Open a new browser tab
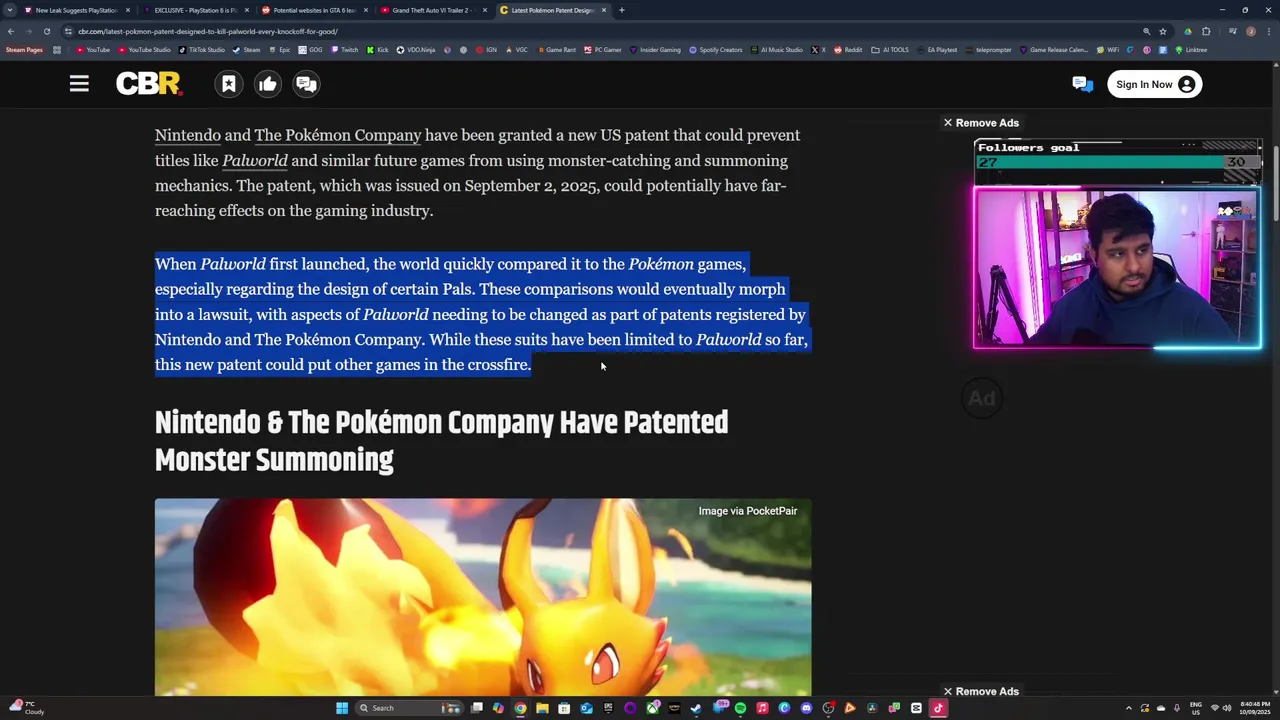This screenshot has height=720, width=1280. point(622,10)
